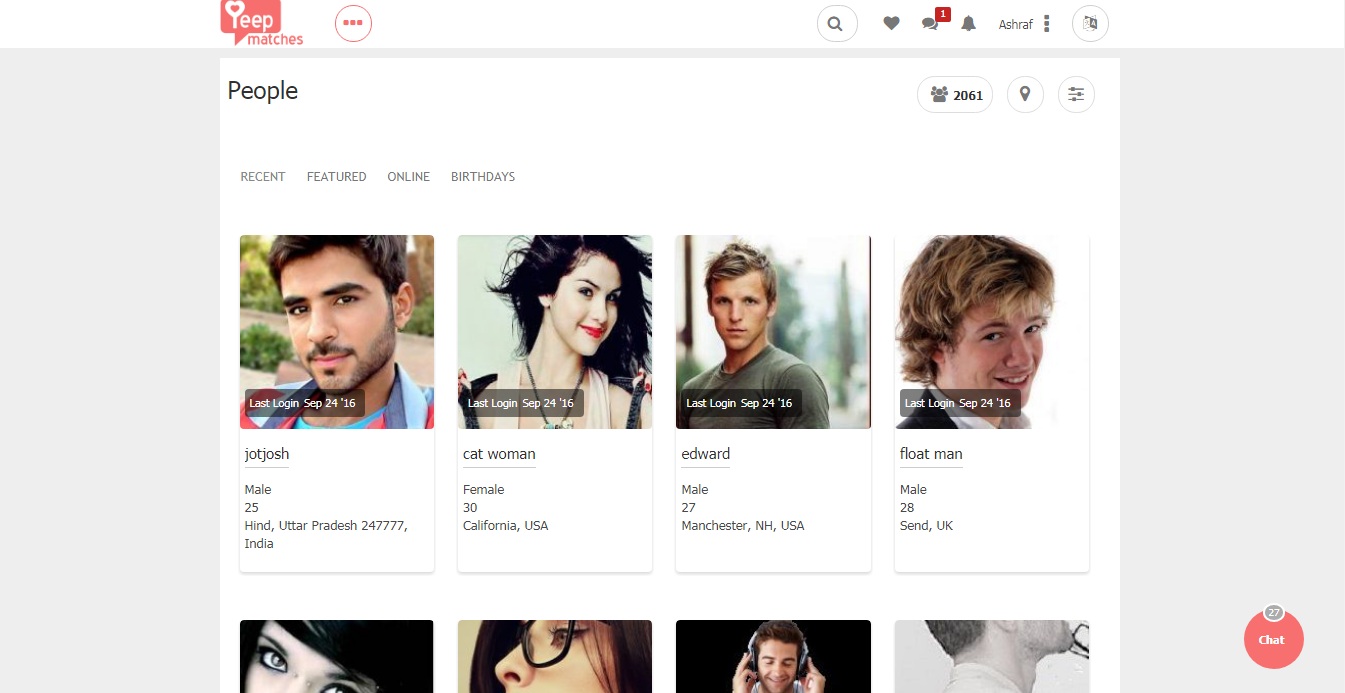Open the language translate icon
Screen dimensions: 1345x693
(x=1090, y=23)
